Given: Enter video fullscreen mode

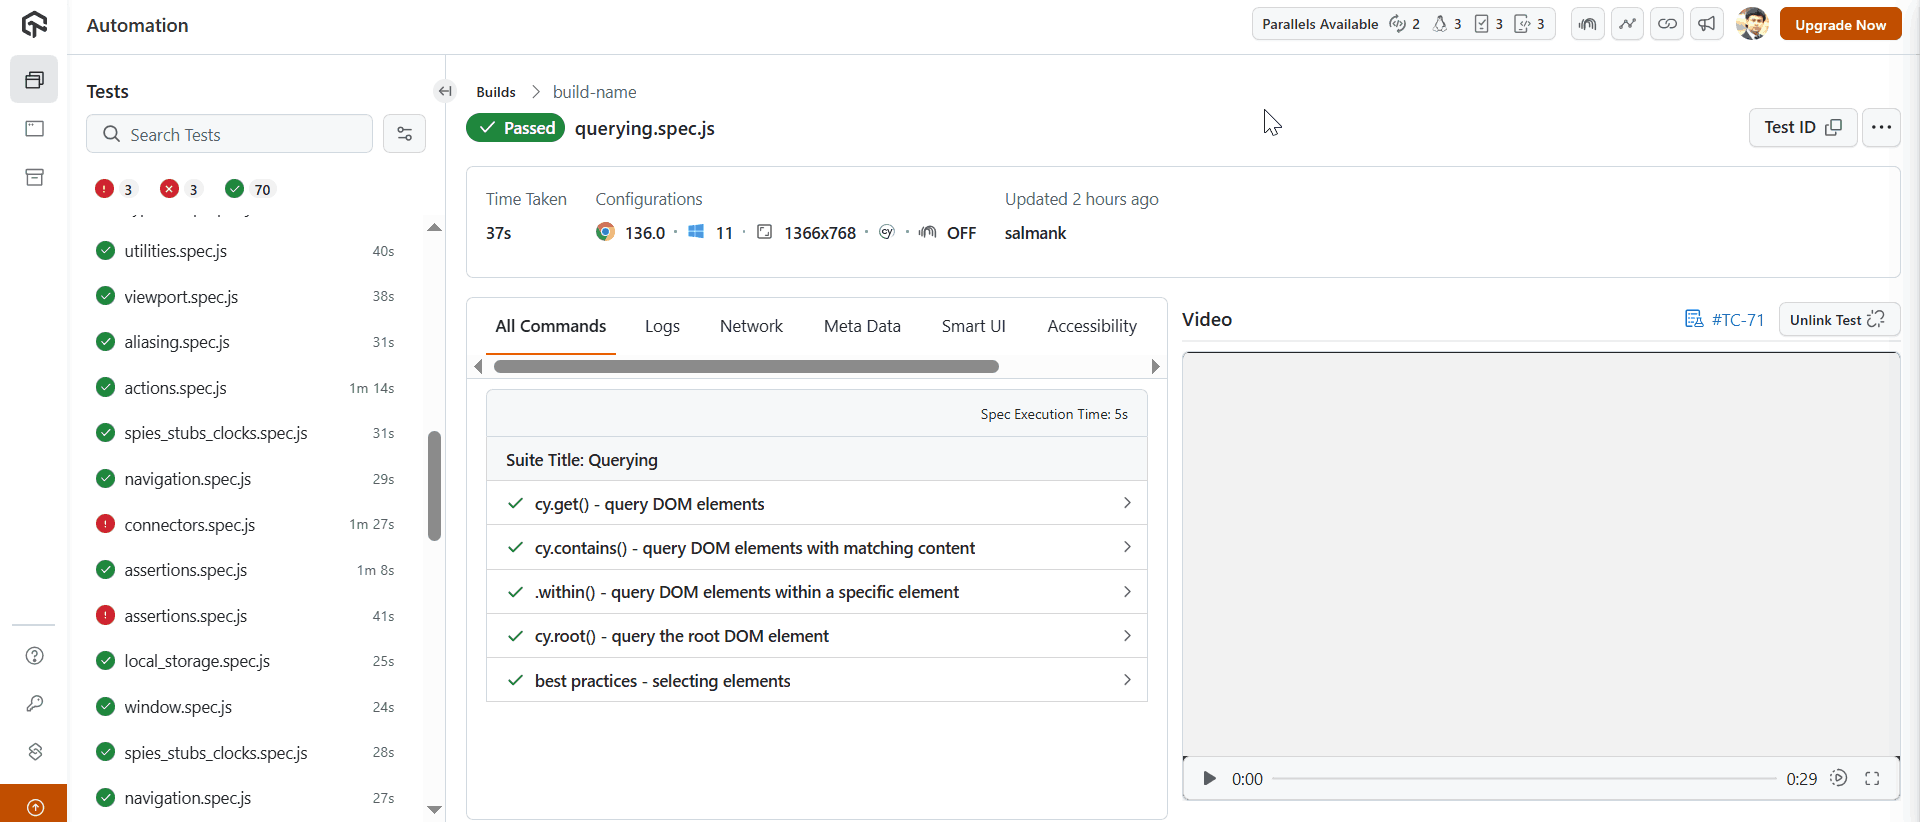Looking at the screenshot, I should (1872, 779).
